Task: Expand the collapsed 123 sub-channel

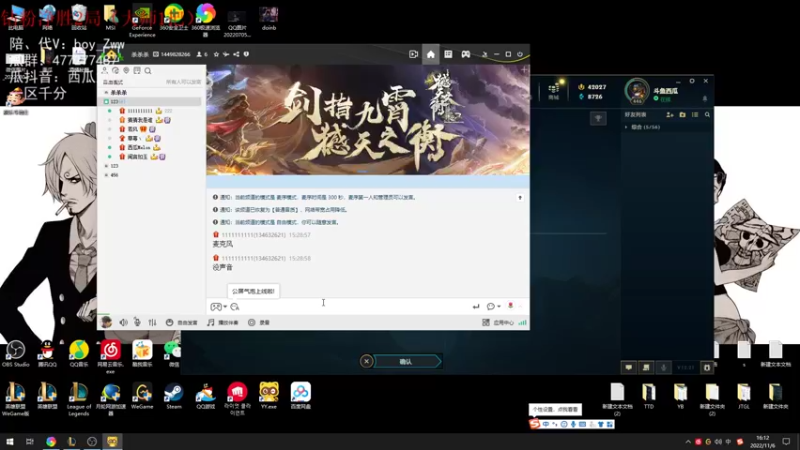Action: click(x=106, y=166)
